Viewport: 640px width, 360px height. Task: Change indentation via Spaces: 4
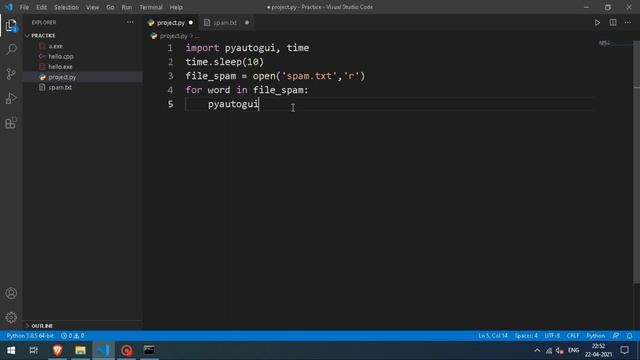coord(526,336)
